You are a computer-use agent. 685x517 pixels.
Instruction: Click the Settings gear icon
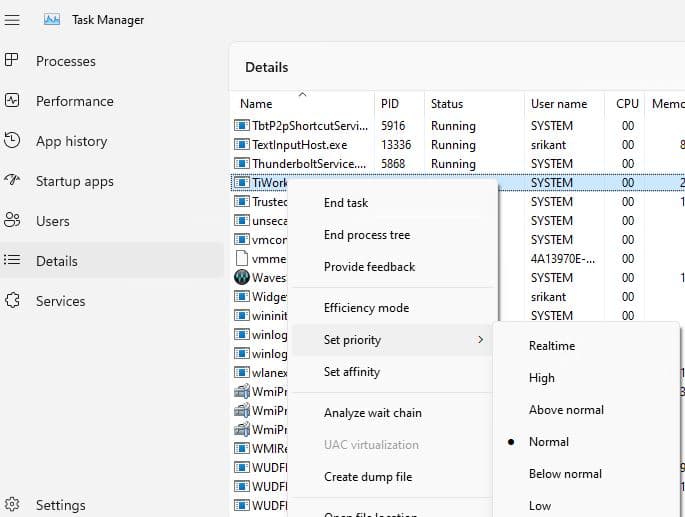12,504
